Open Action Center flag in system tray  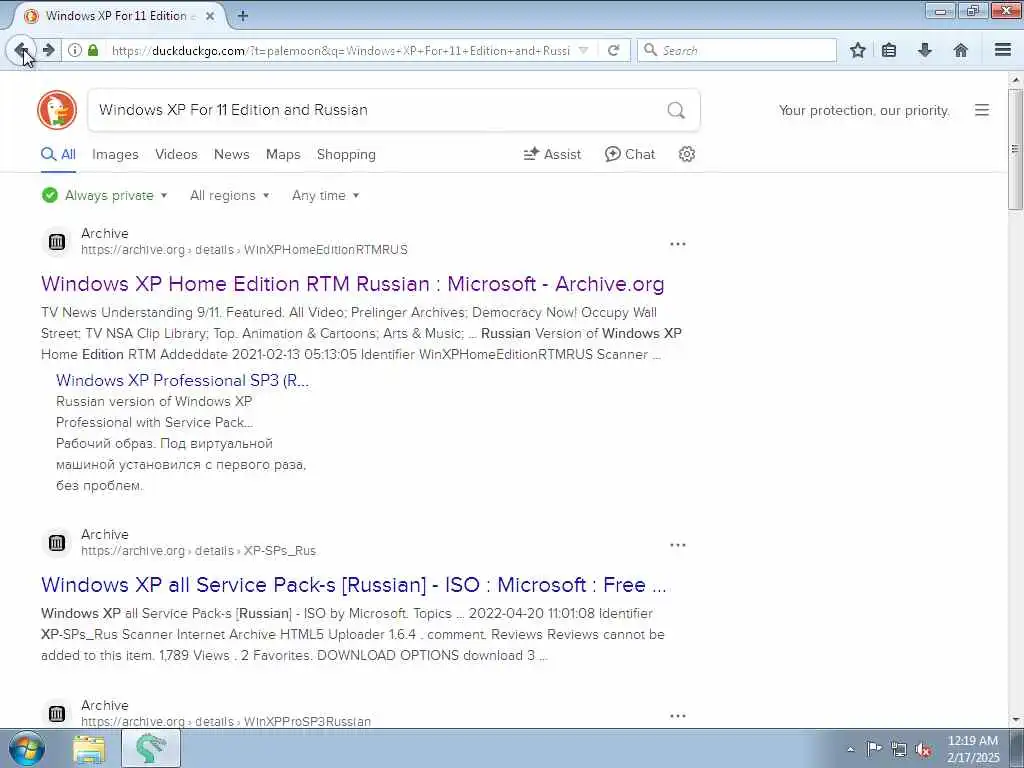(x=874, y=748)
